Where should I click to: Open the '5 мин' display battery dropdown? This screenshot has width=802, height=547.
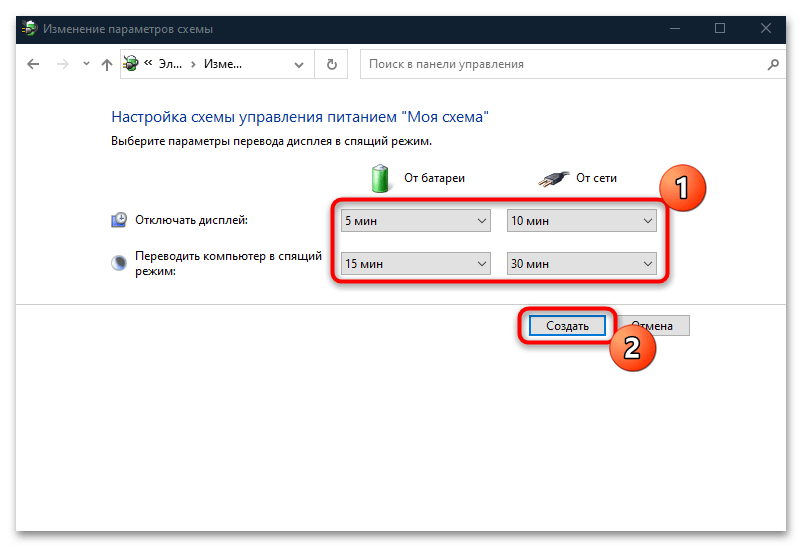[x=414, y=220]
